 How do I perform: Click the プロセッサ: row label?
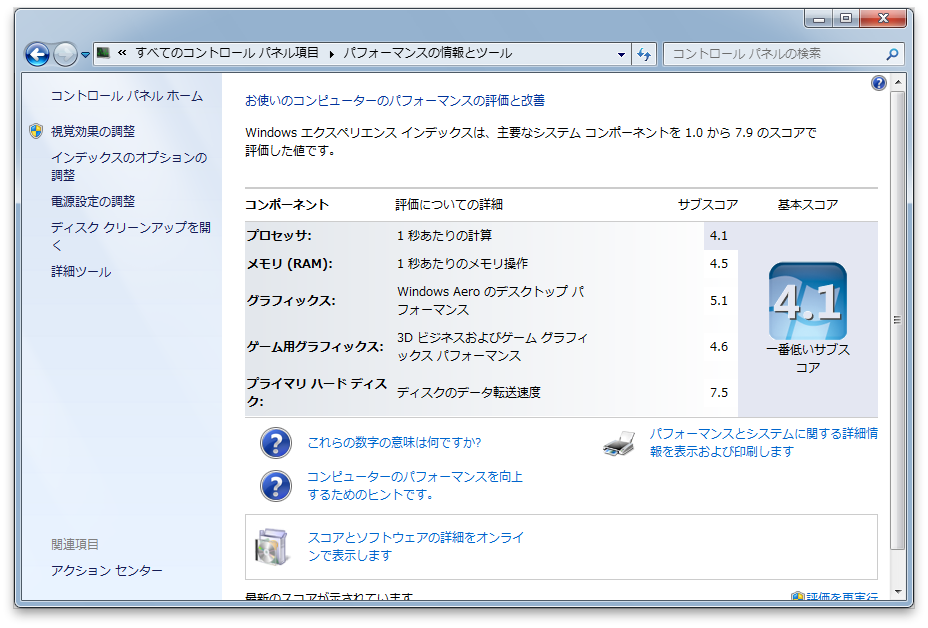point(279,236)
